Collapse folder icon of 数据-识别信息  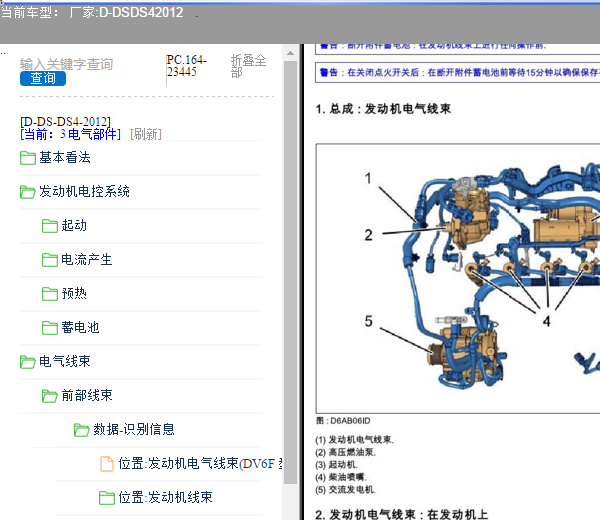click(x=82, y=430)
